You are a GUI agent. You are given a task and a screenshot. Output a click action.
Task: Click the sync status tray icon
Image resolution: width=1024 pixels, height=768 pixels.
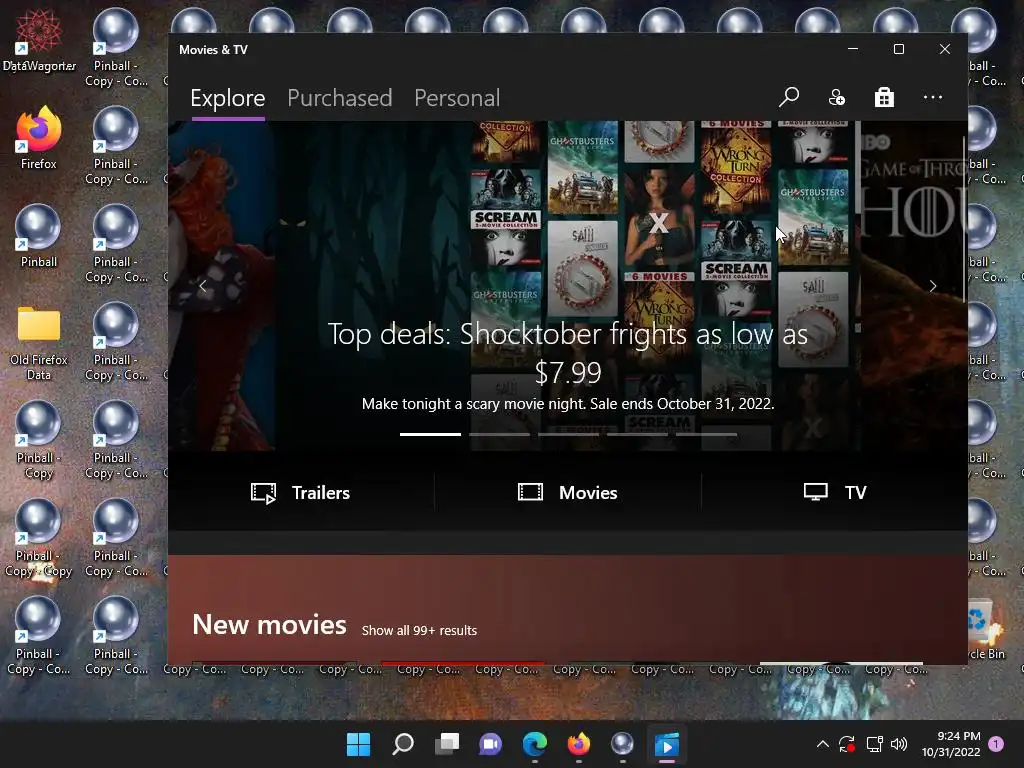pos(847,744)
